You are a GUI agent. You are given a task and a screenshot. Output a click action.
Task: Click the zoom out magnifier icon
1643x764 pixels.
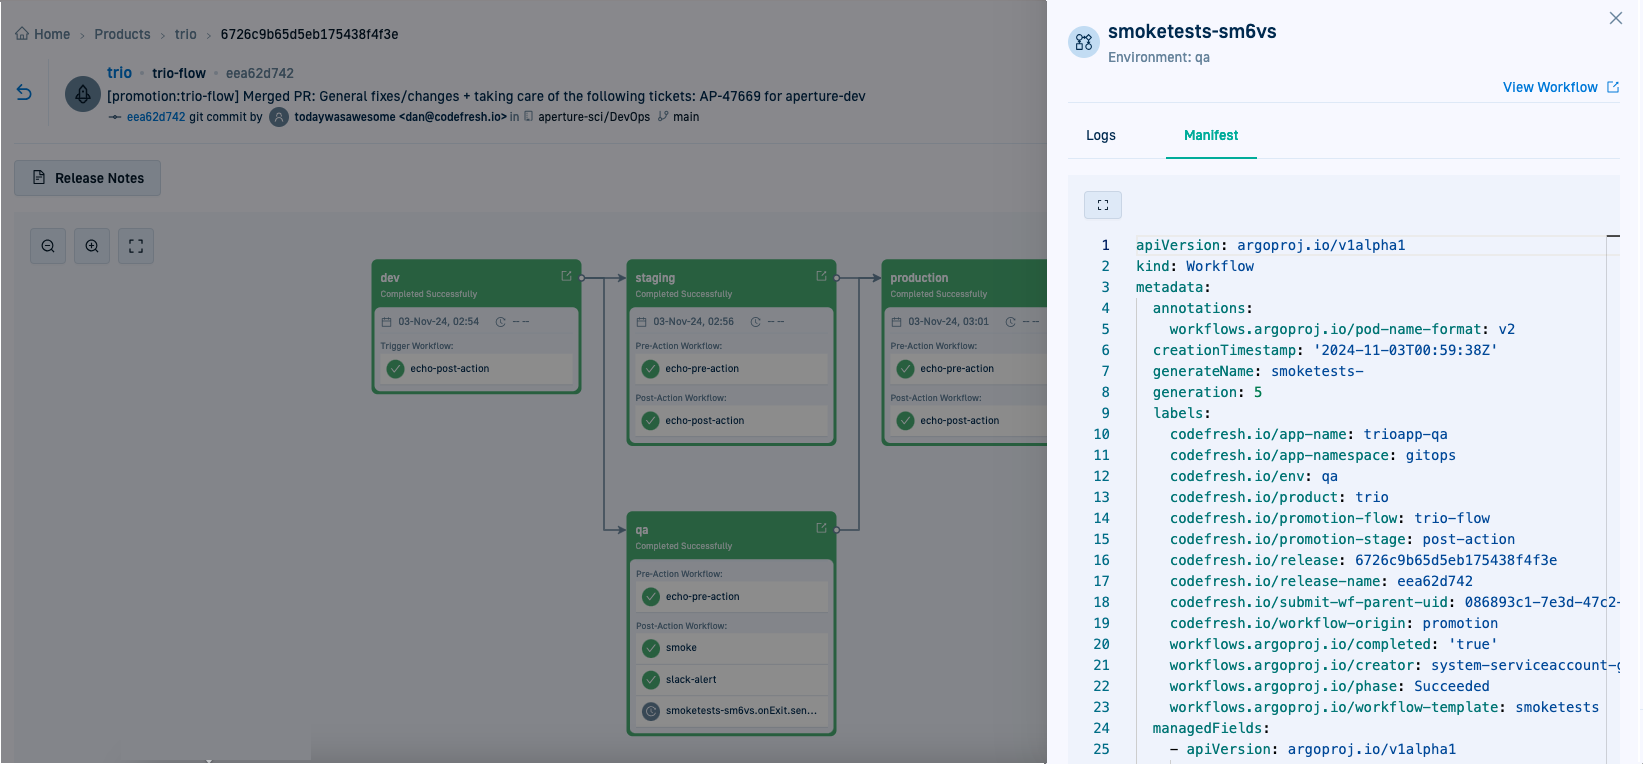48,246
